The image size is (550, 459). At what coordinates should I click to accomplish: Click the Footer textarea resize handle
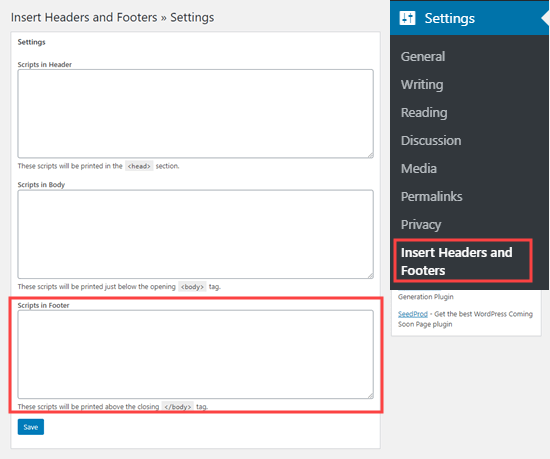point(370,396)
